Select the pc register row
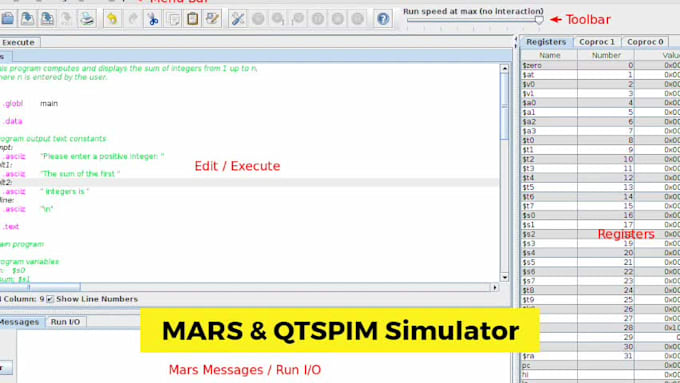The height and width of the screenshot is (383, 680). pyautogui.click(x=601, y=366)
